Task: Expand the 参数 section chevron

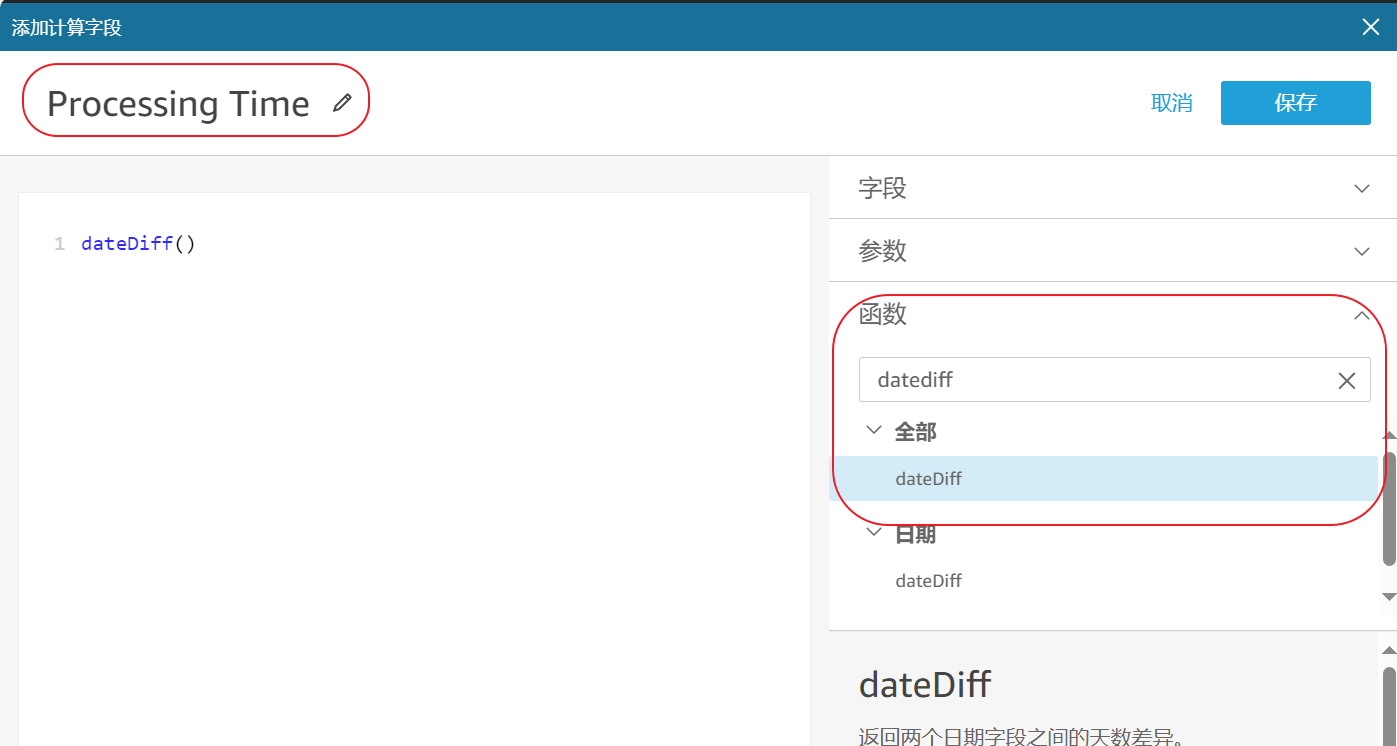Action: (1361, 251)
